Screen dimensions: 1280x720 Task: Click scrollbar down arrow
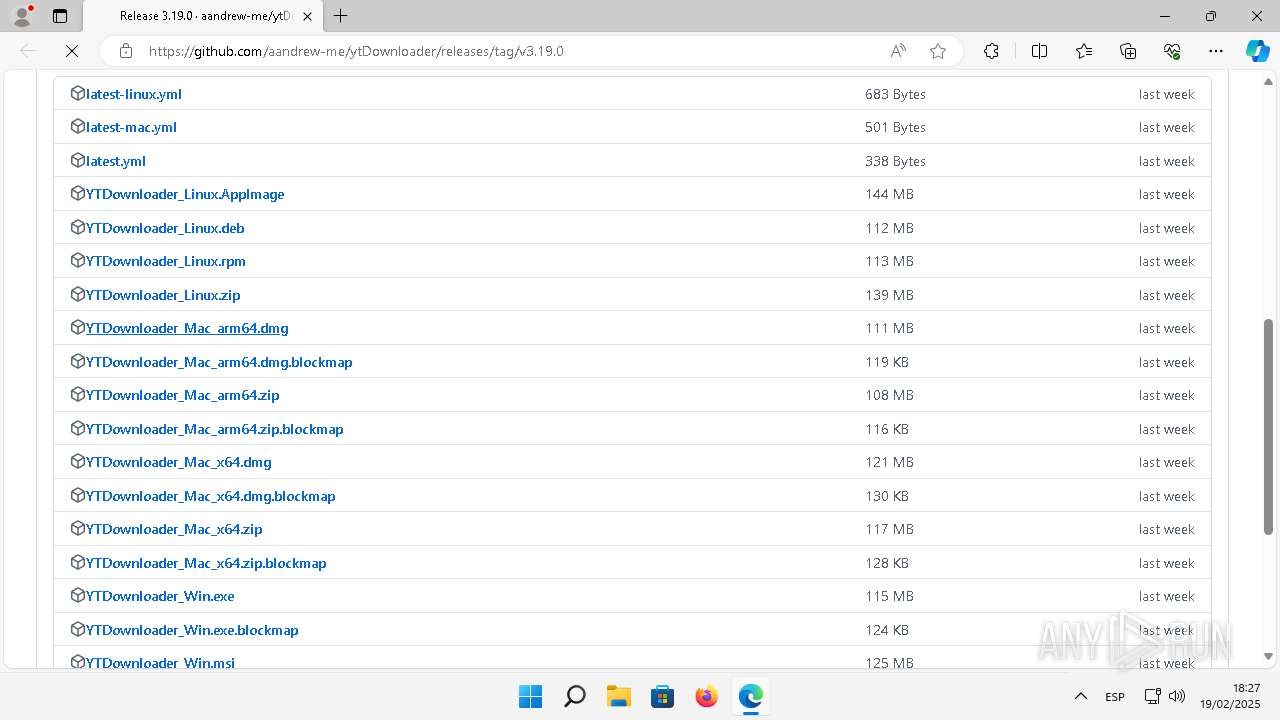click(x=1269, y=657)
